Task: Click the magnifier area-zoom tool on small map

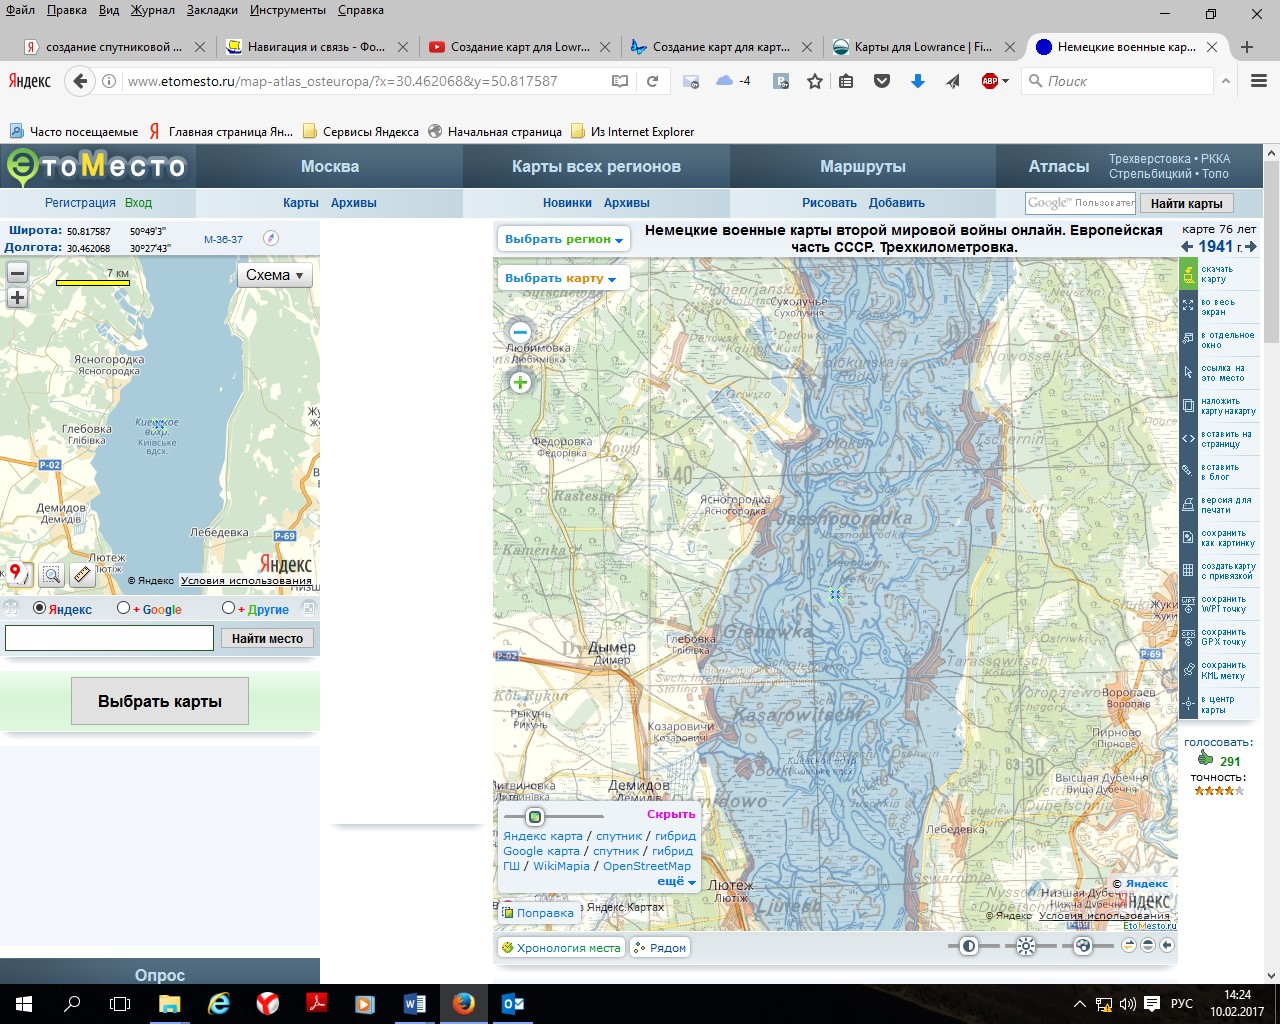Action: (x=51, y=574)
